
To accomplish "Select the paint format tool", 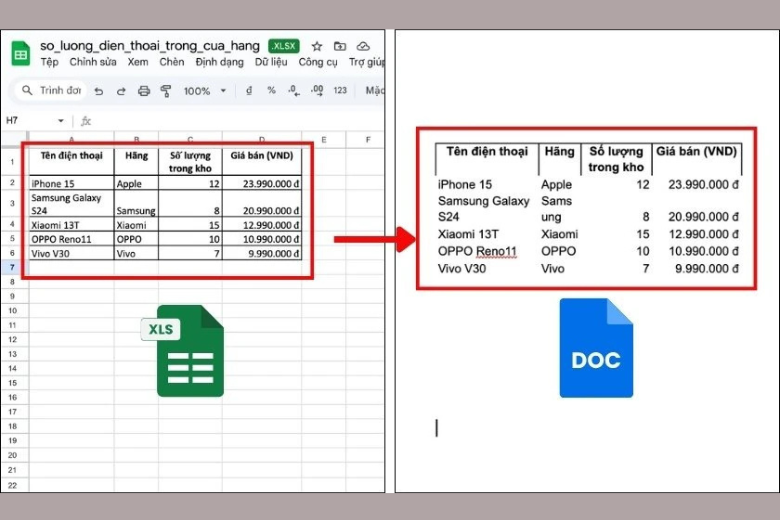I will point(166,91).
